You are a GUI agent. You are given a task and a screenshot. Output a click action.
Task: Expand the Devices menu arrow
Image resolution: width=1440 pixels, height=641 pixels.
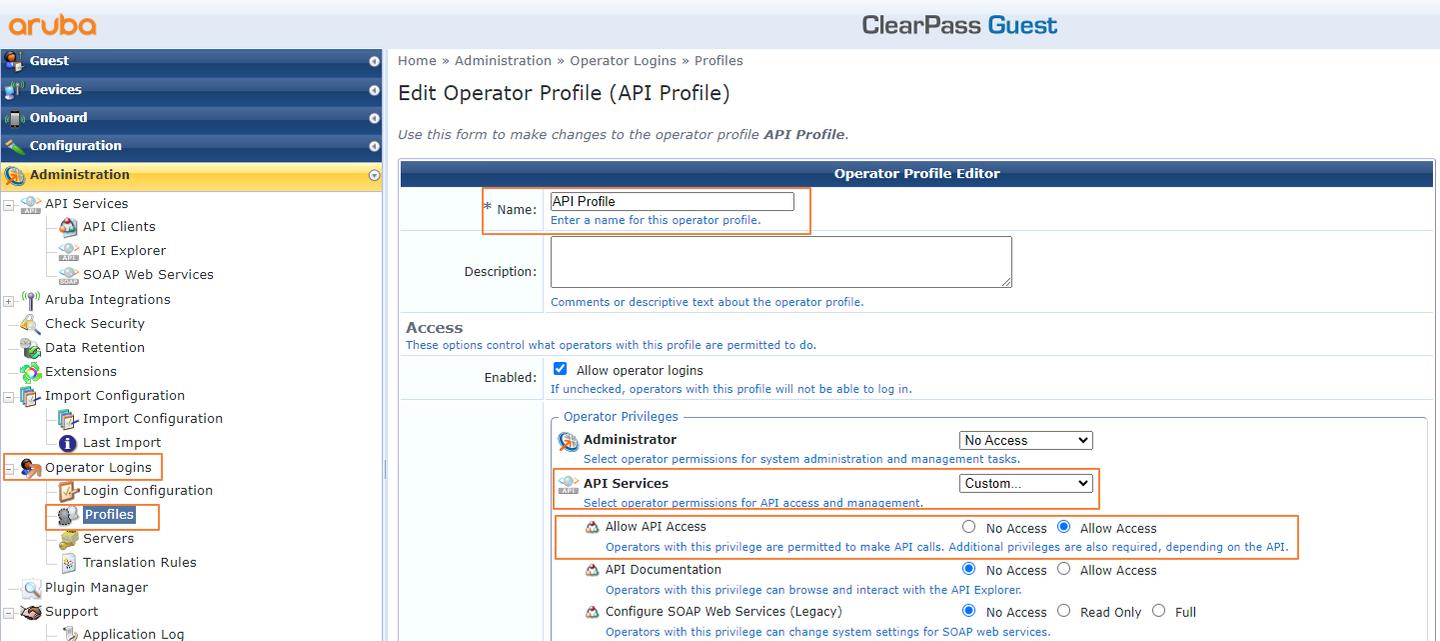point(374,90)
